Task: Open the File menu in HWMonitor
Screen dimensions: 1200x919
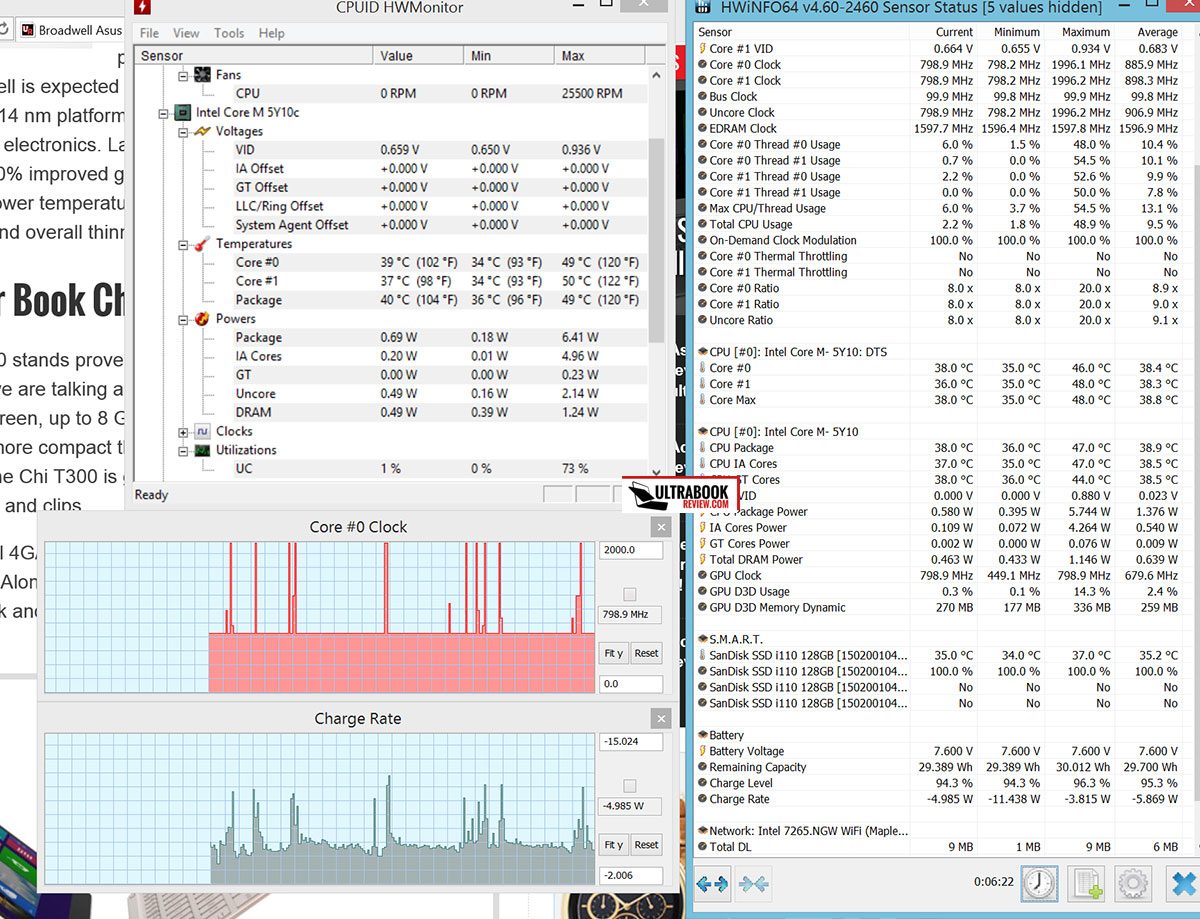Action: pos(150,33)
